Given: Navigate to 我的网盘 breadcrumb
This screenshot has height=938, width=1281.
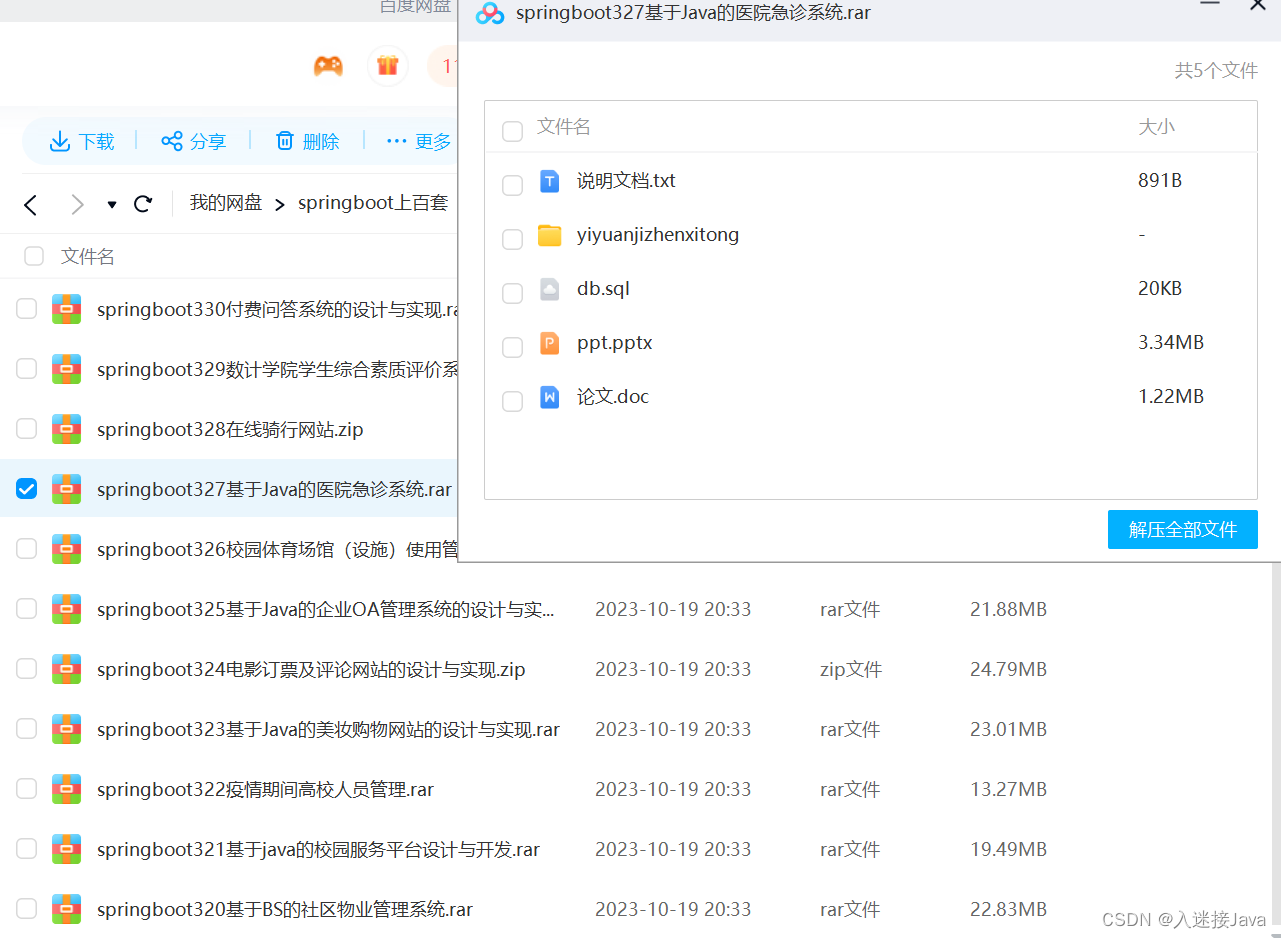Looking at the screenshot, I should click(x=226, y=203).
